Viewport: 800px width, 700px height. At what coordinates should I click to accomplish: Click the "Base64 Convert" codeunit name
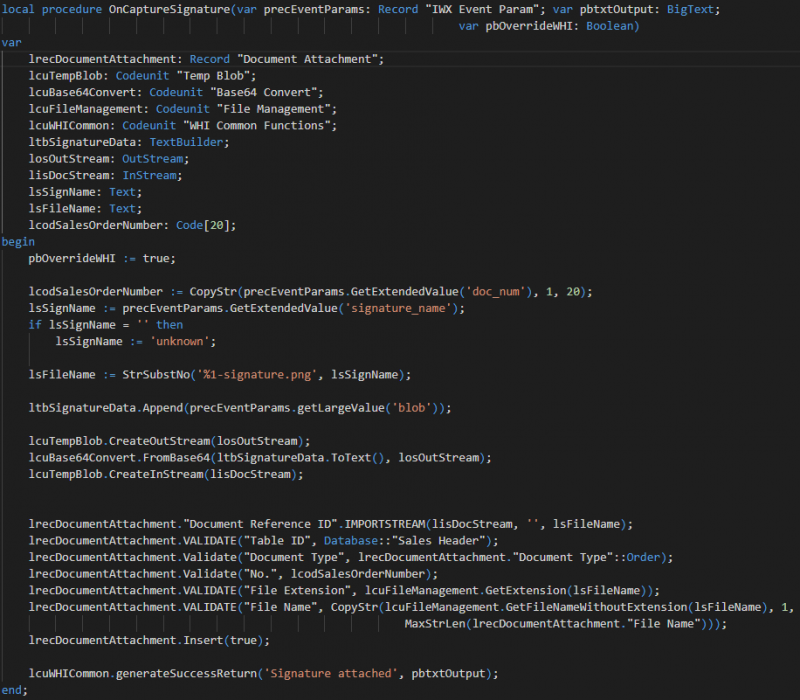[x=263, y=92]
